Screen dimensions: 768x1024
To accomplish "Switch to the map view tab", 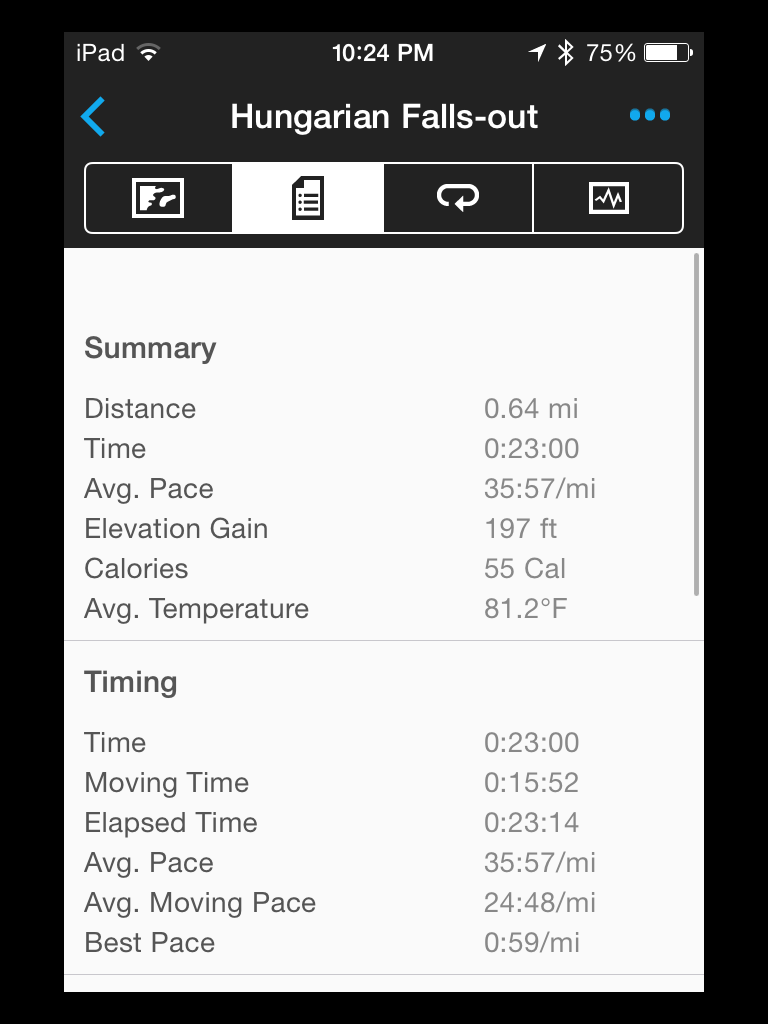I will point(159,198).
